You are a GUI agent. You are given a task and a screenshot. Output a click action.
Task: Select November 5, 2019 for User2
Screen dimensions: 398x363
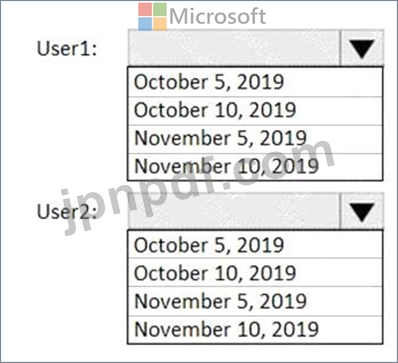[x=255, y=301]
